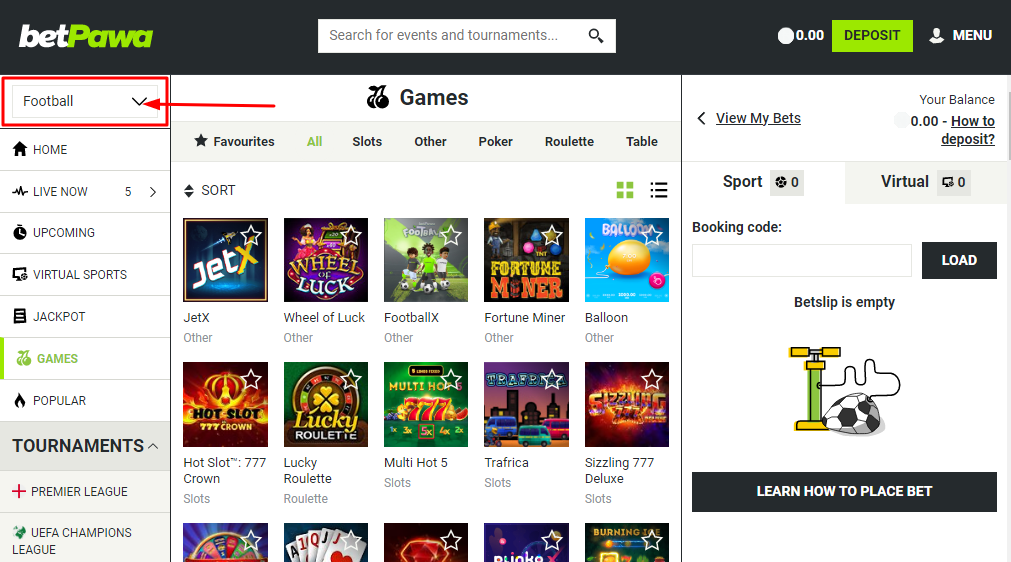
Task: Click the Home house icon
Action: point(20,149)
